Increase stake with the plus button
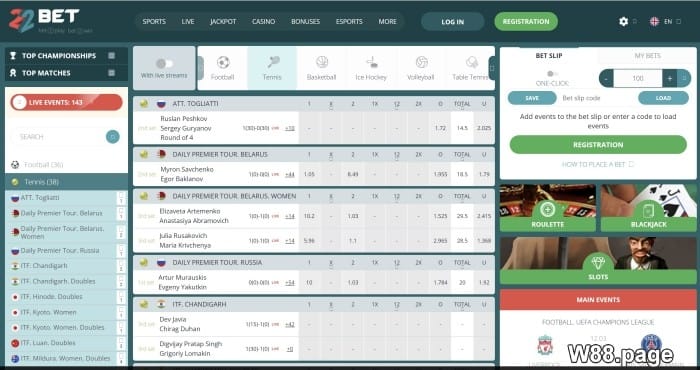 coord(670,79)
